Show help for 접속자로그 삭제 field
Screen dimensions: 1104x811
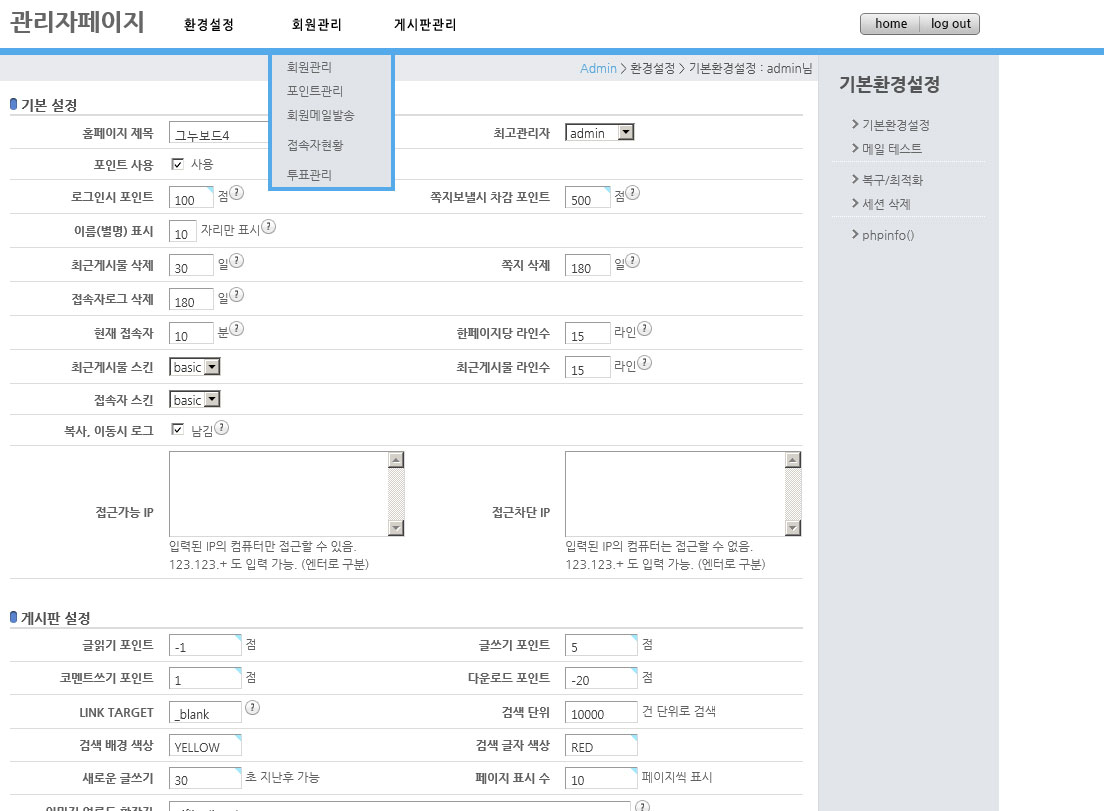tap(236, 295)
